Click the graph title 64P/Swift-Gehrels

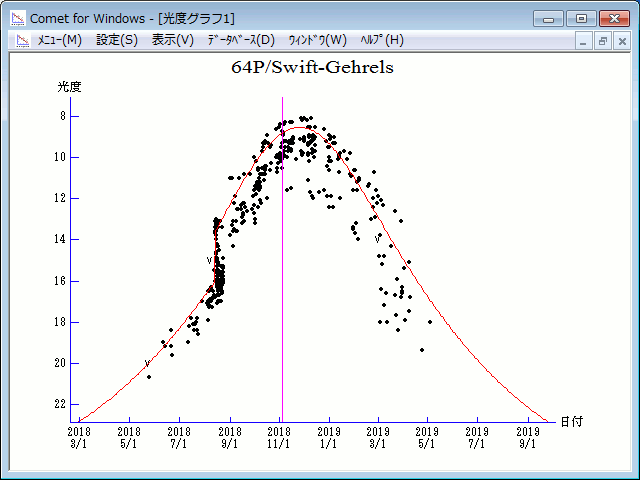click(x=312, y=67)
